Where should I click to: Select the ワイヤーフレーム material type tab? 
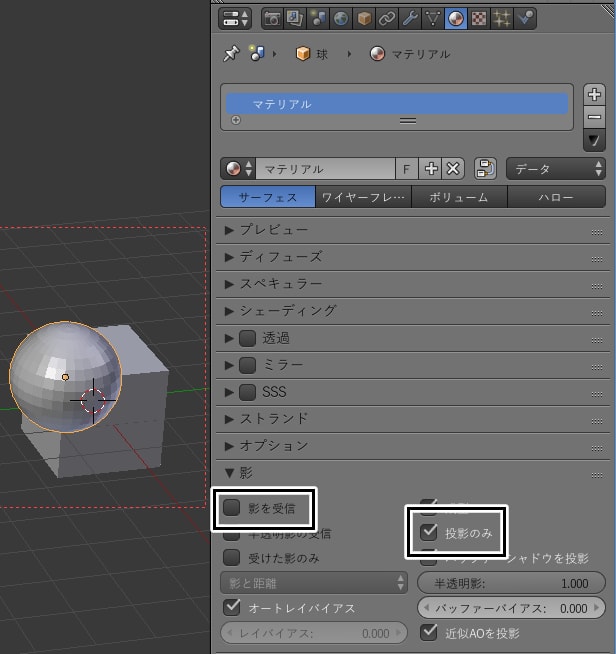click(363, 197)
